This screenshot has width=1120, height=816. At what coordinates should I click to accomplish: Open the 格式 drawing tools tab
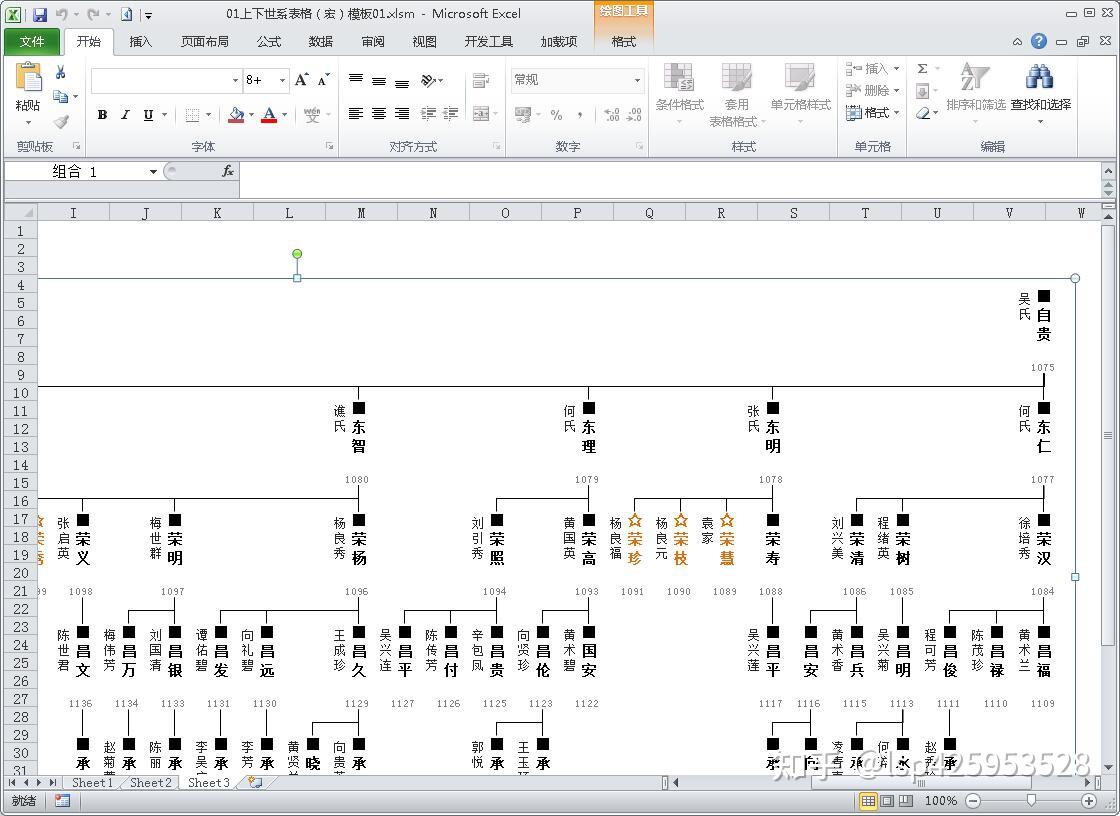point(624,41)
